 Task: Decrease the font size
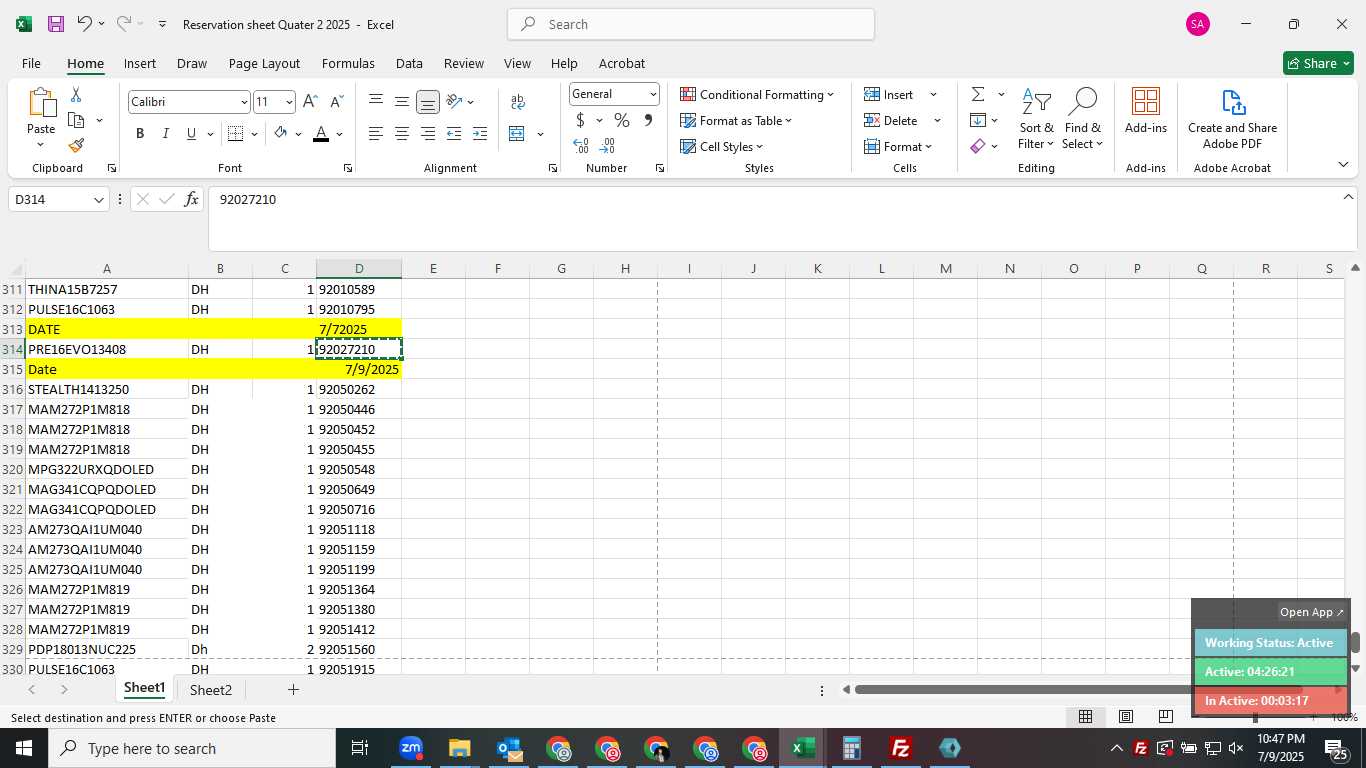click(336, 101)
